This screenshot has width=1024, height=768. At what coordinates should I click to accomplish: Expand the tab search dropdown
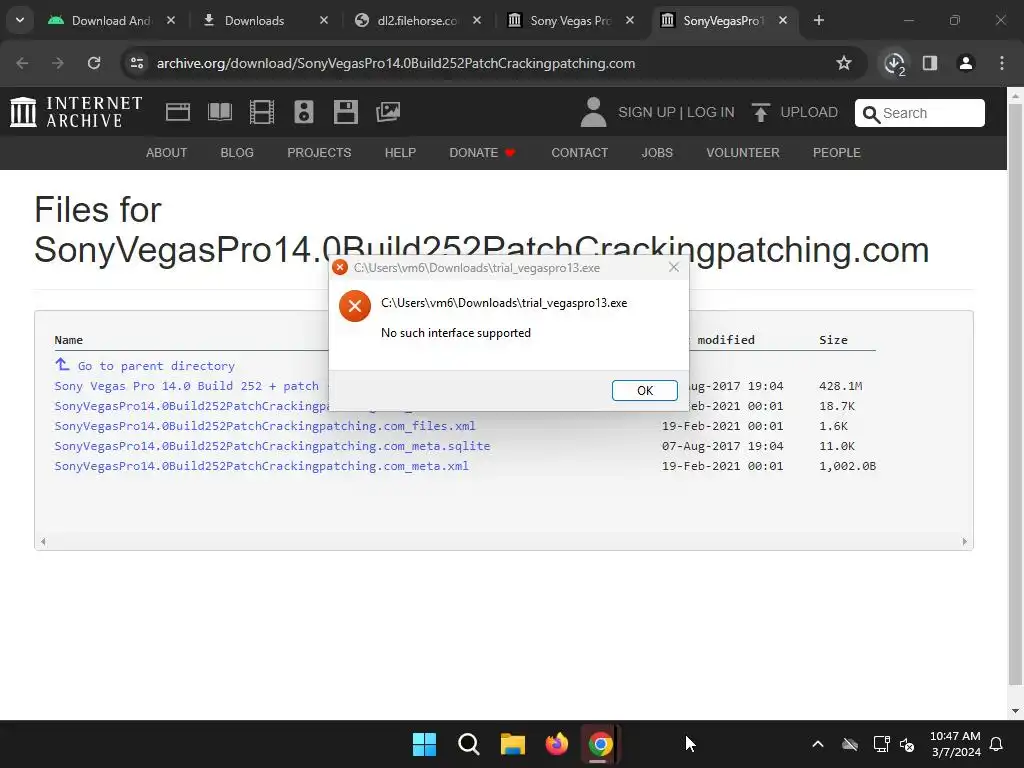(20, 20)
